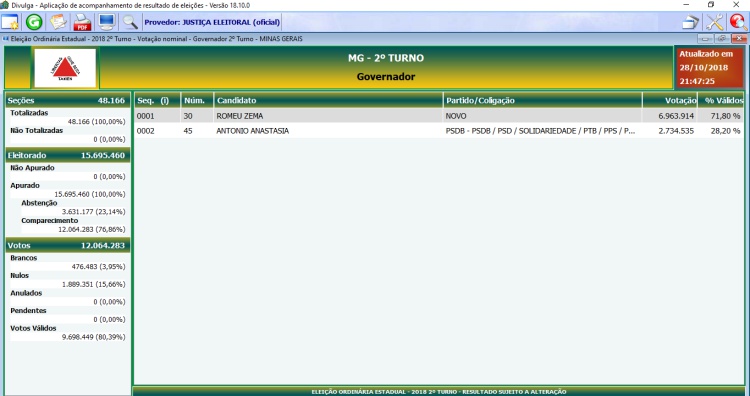Open cascading windows toolbar icon

(x=690, y=22)
